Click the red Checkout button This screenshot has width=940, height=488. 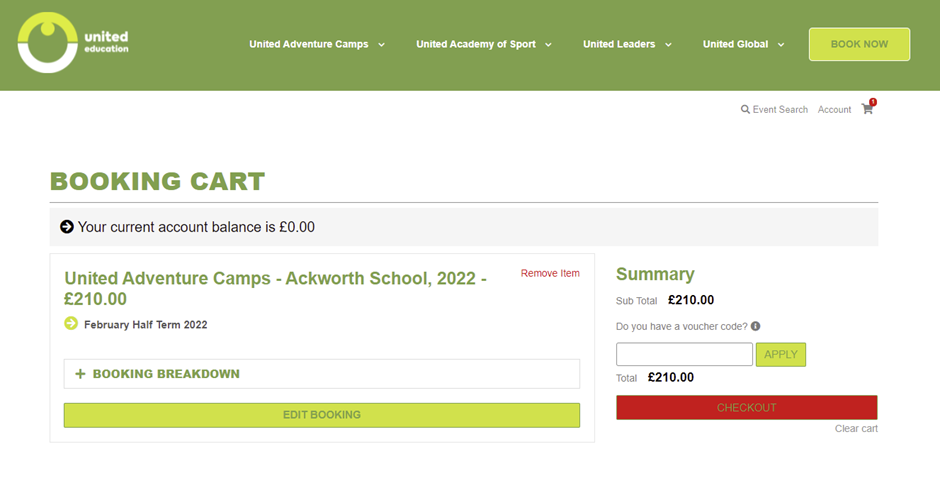[746, 408]
